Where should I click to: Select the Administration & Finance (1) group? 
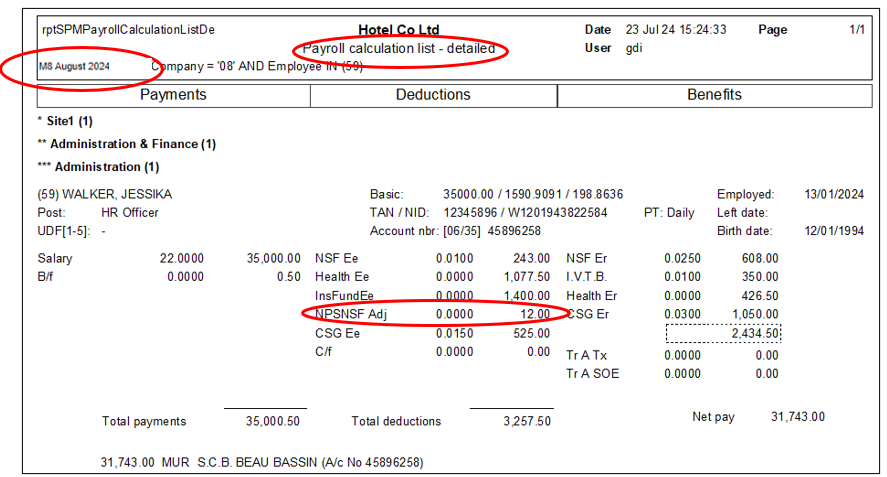click(x=132, y=144)
